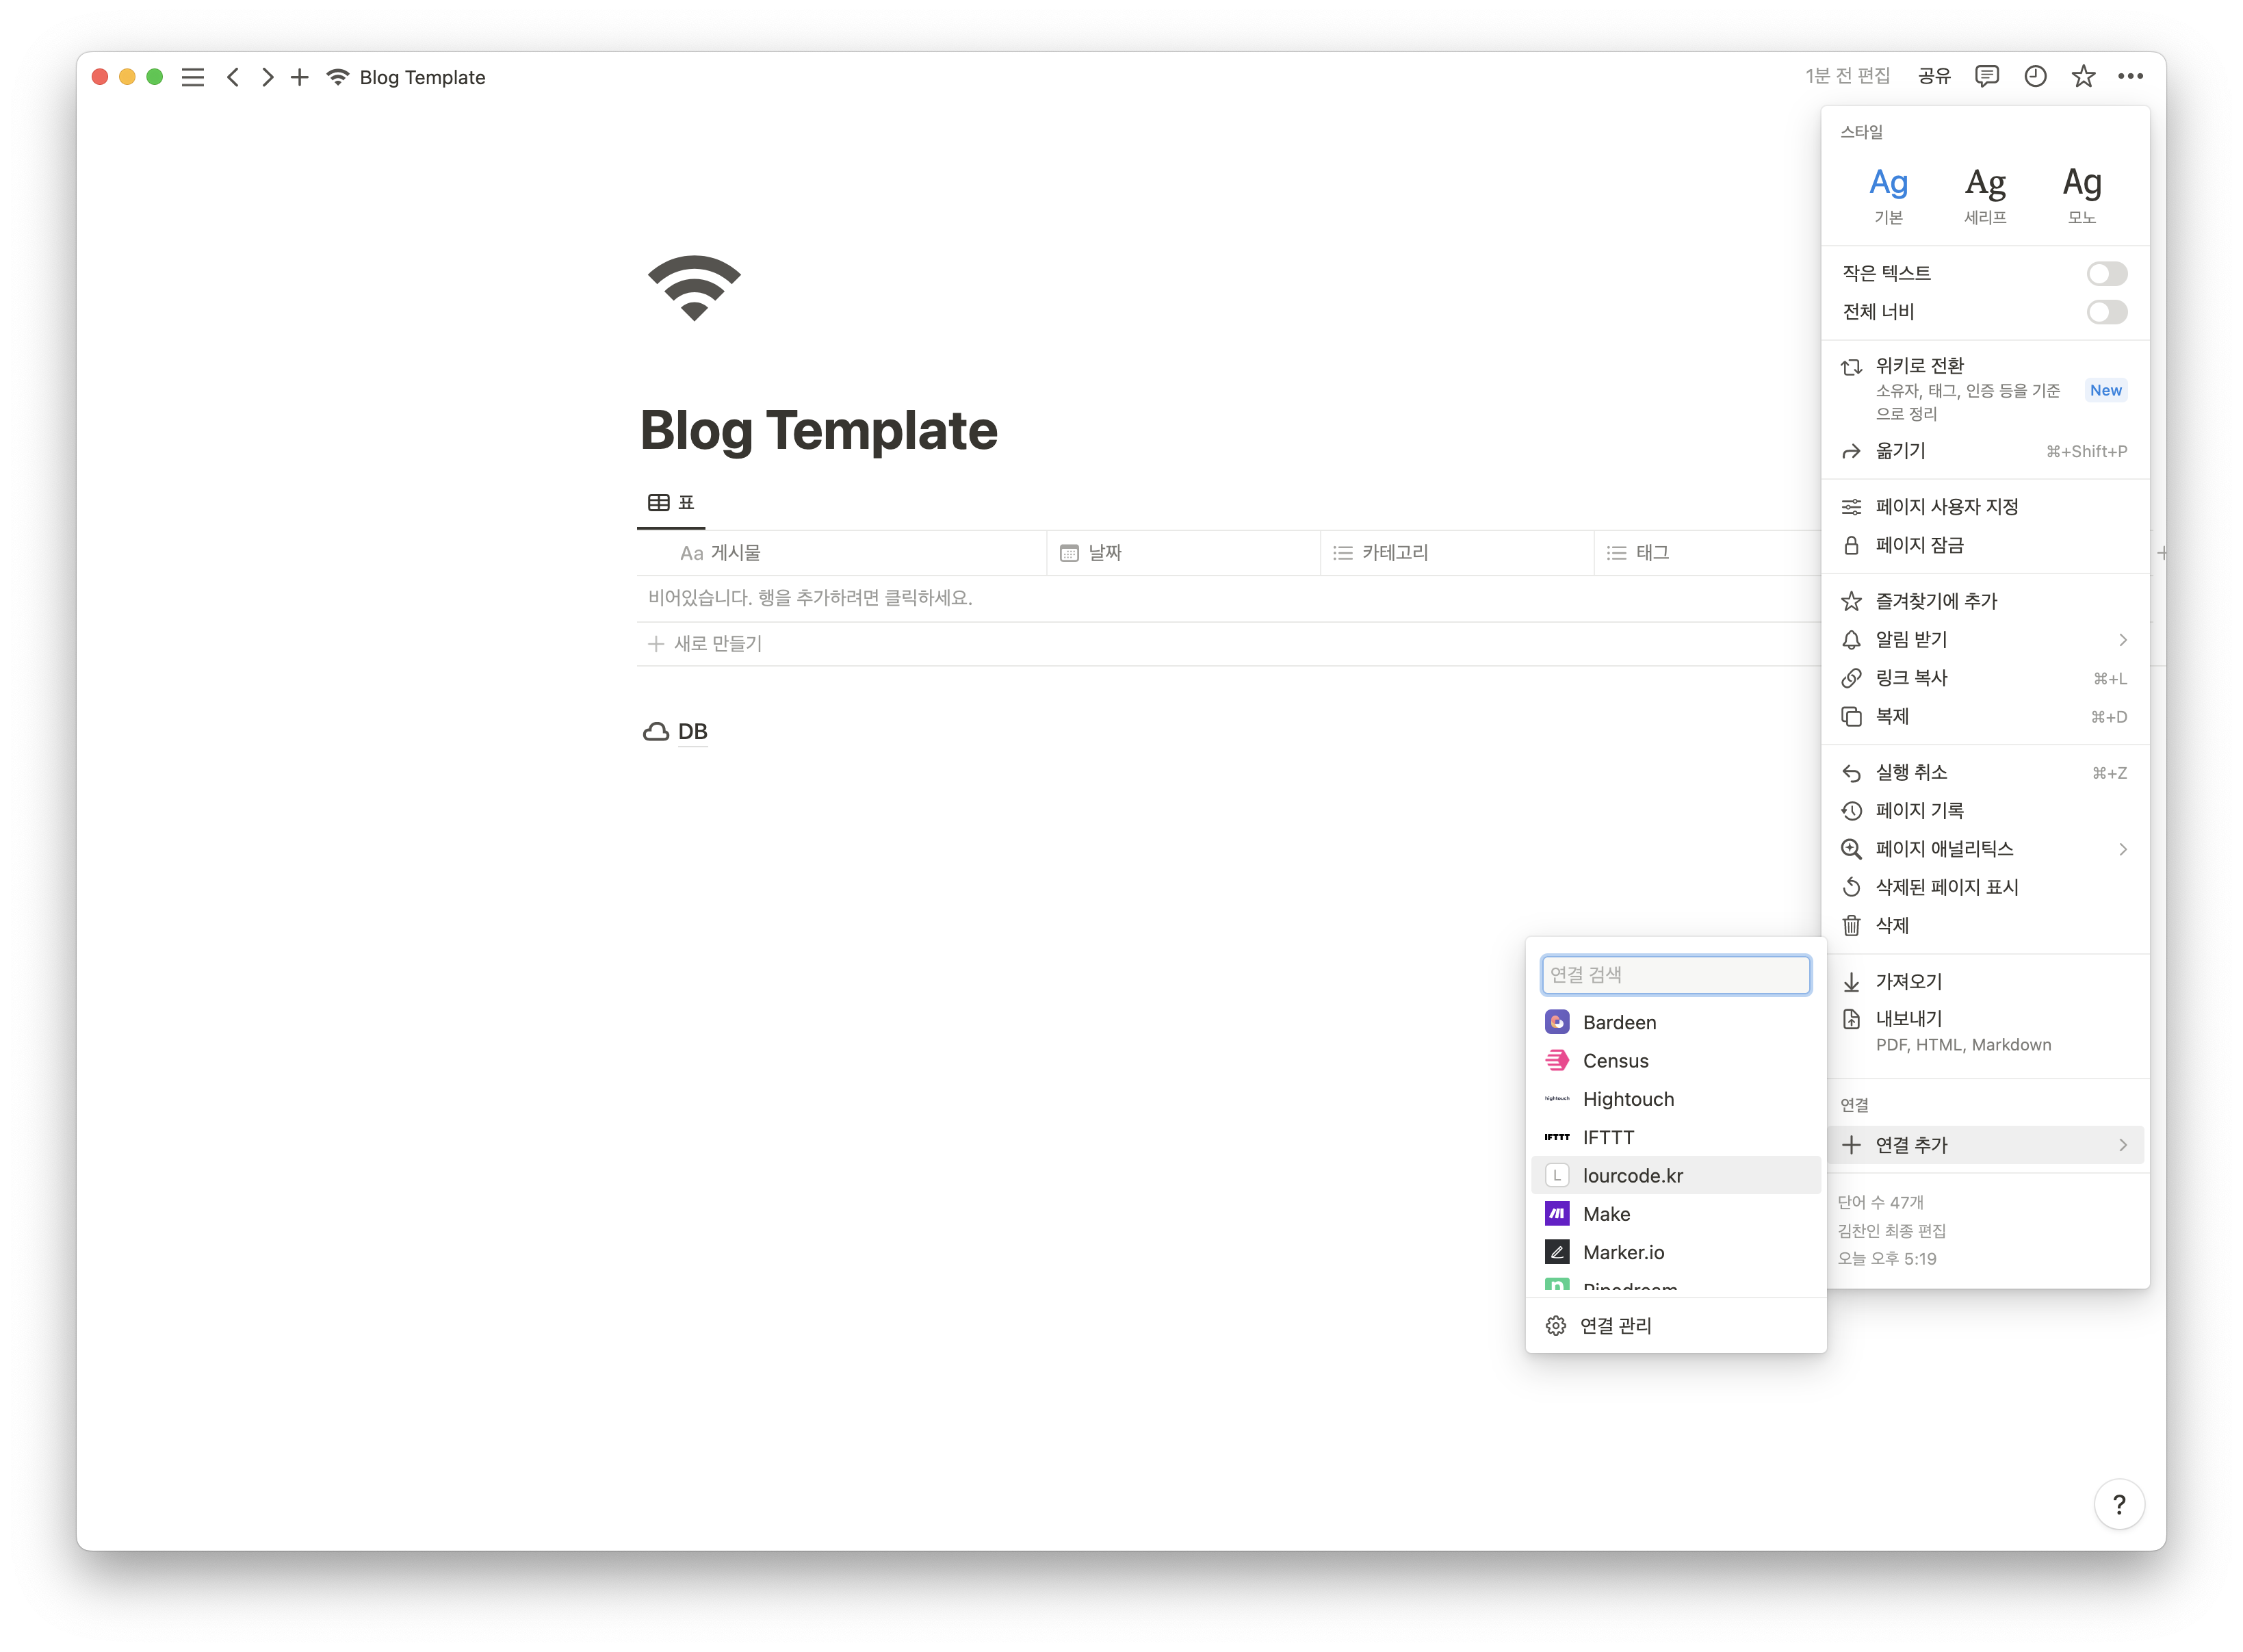The image size is (2243, 1652).
Task: Click the updates clock icon in top bar
Action: [2035, 76]
